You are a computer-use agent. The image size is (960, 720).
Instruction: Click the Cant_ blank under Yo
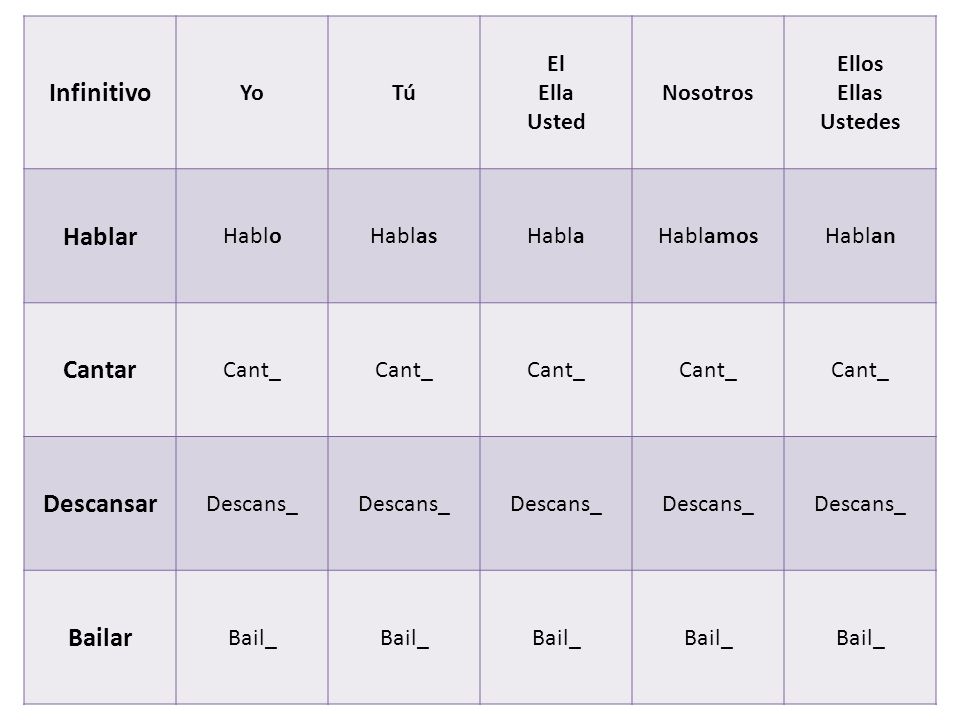click(x=252, y=370)
